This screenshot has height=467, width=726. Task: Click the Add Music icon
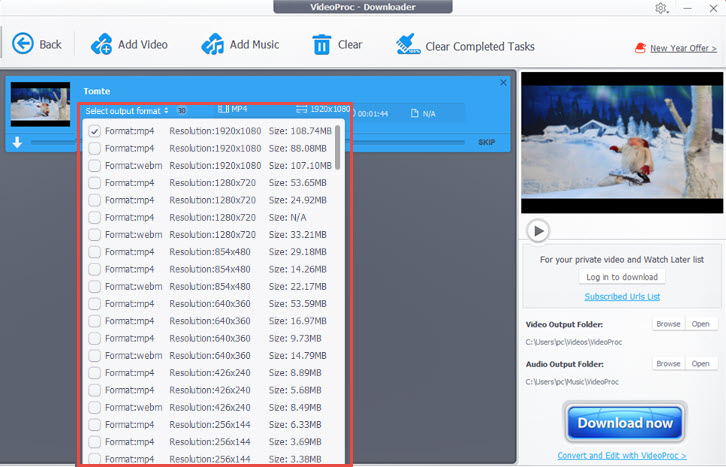pos(212,45)
